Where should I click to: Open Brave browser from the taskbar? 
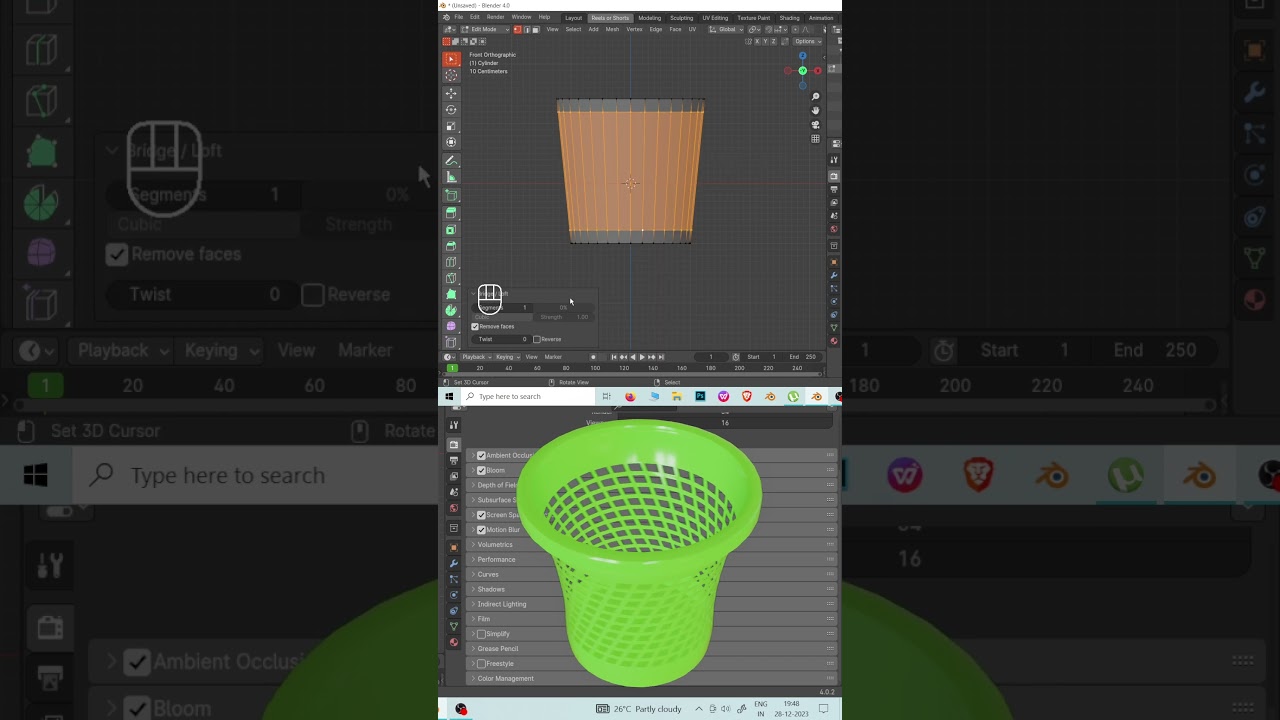(x=746, y=397)
